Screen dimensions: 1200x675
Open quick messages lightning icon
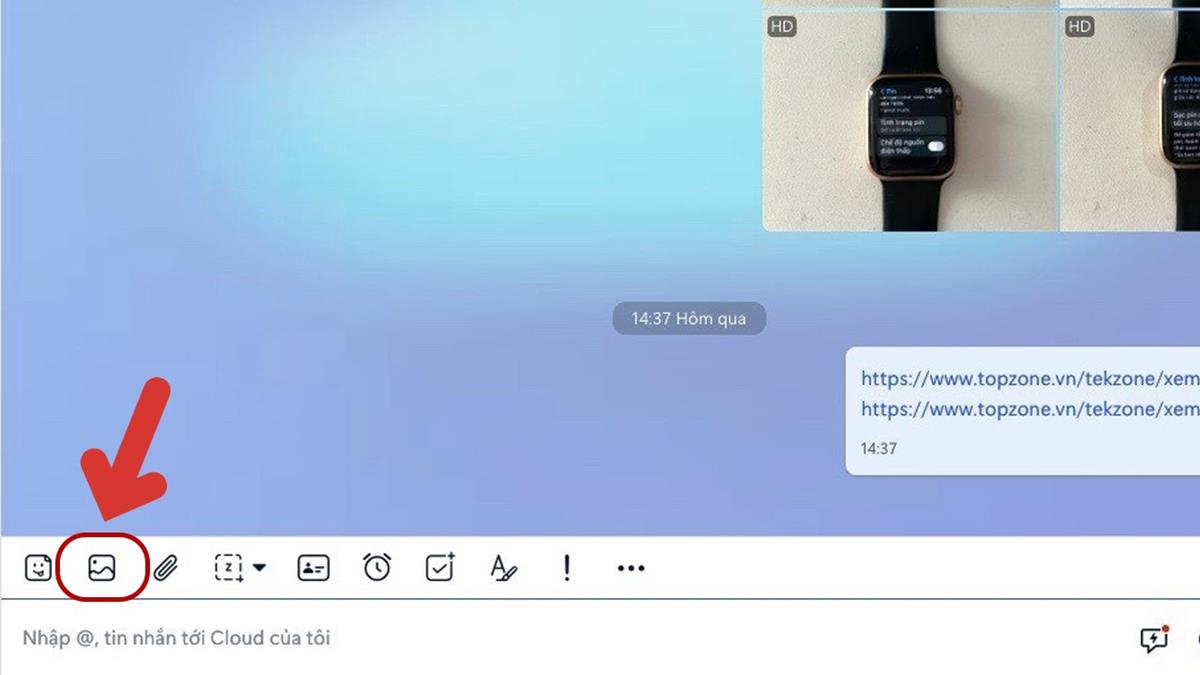tap(1154, 639)
